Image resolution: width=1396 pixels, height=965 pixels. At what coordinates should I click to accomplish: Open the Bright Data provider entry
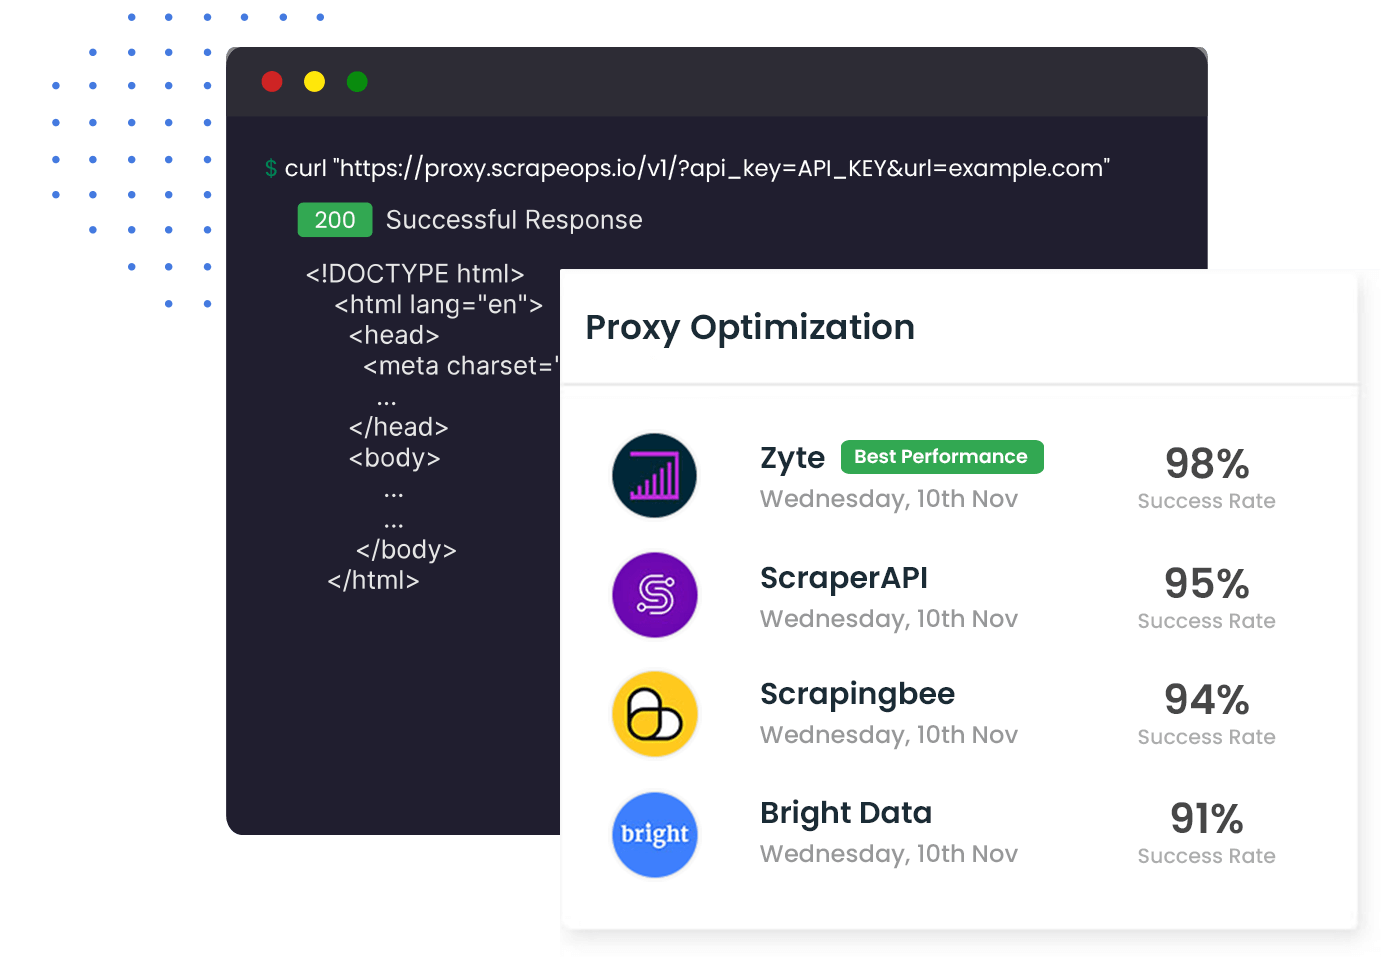coord(845,813)
